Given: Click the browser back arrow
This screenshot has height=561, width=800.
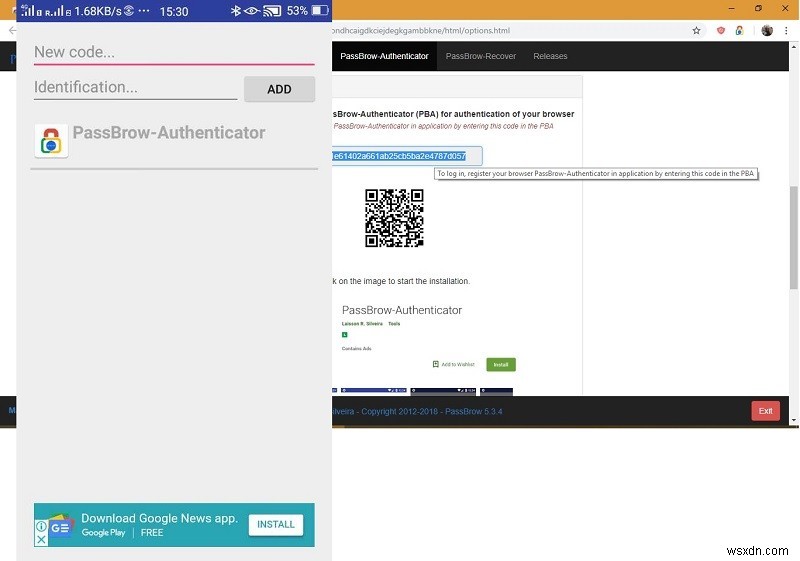Looking at the screenshot, I should [x=11, y=31].
